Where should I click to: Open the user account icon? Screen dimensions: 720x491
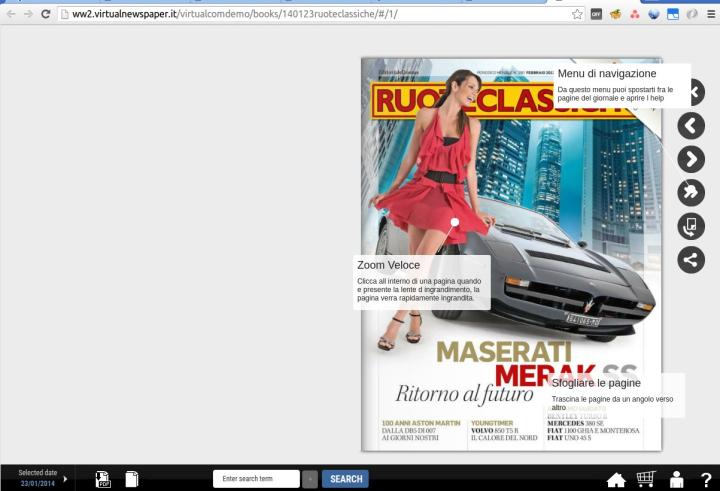(x=677, y=479)
